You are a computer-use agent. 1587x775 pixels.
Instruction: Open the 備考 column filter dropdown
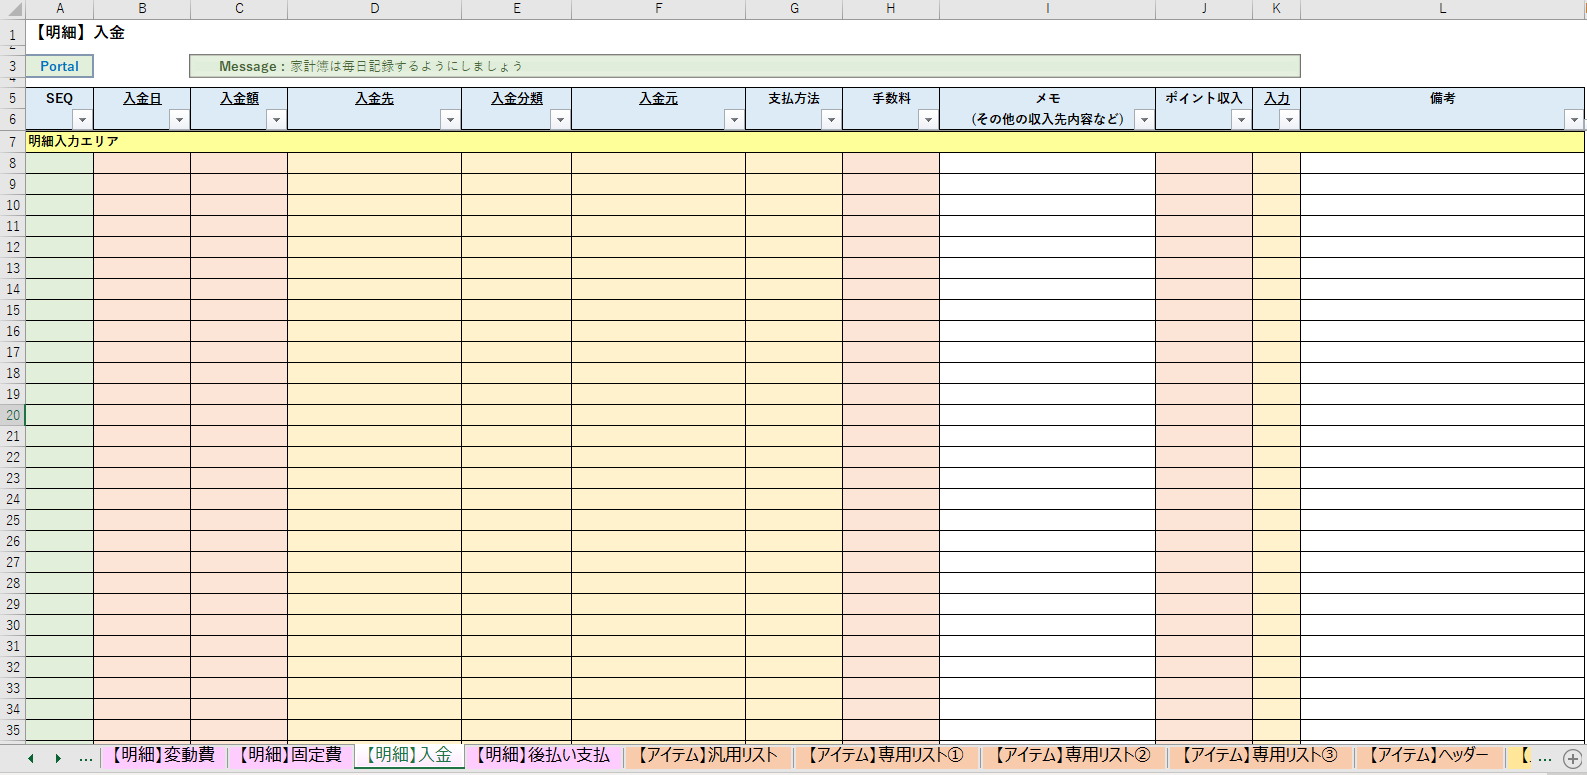pos(1574,120)
